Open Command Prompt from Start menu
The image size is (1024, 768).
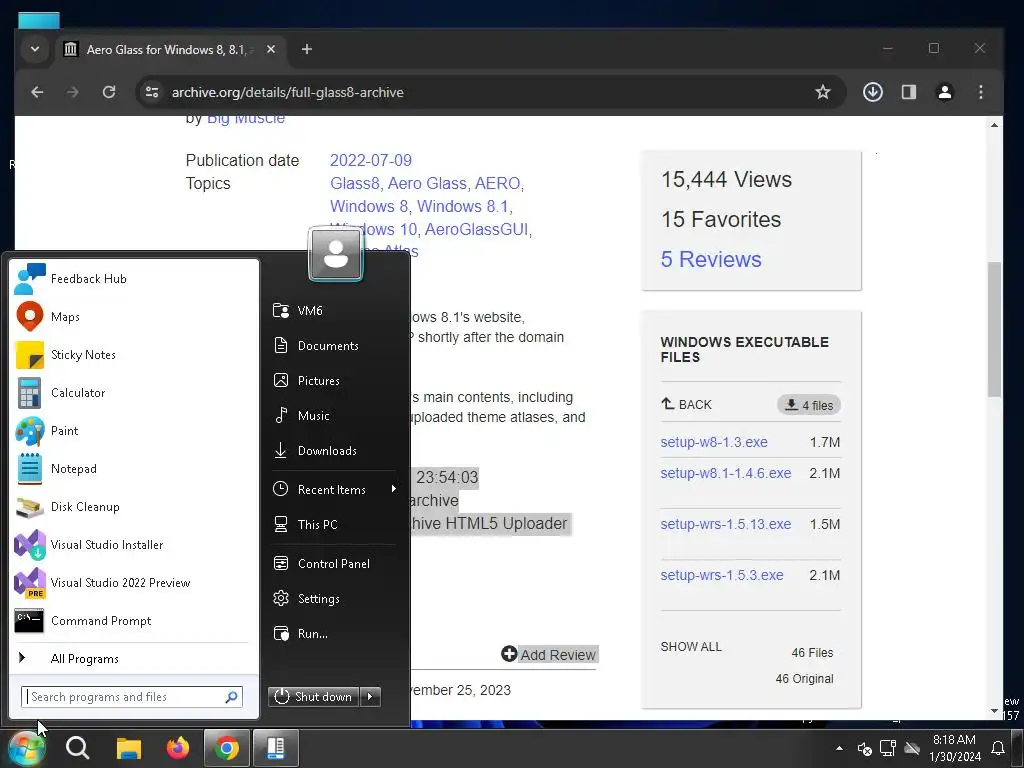(134, 620)
